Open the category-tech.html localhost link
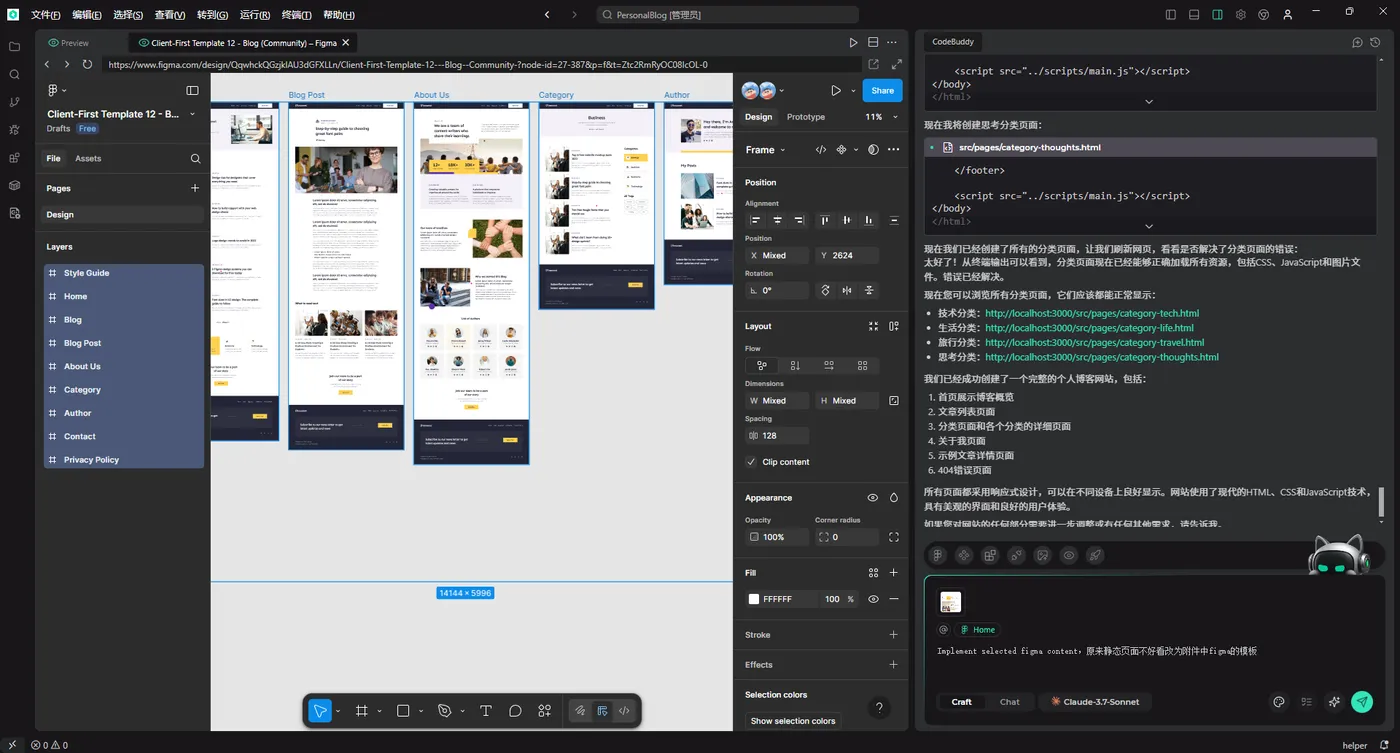This screenshot has height=753, width=1400. pos(1092,313)
